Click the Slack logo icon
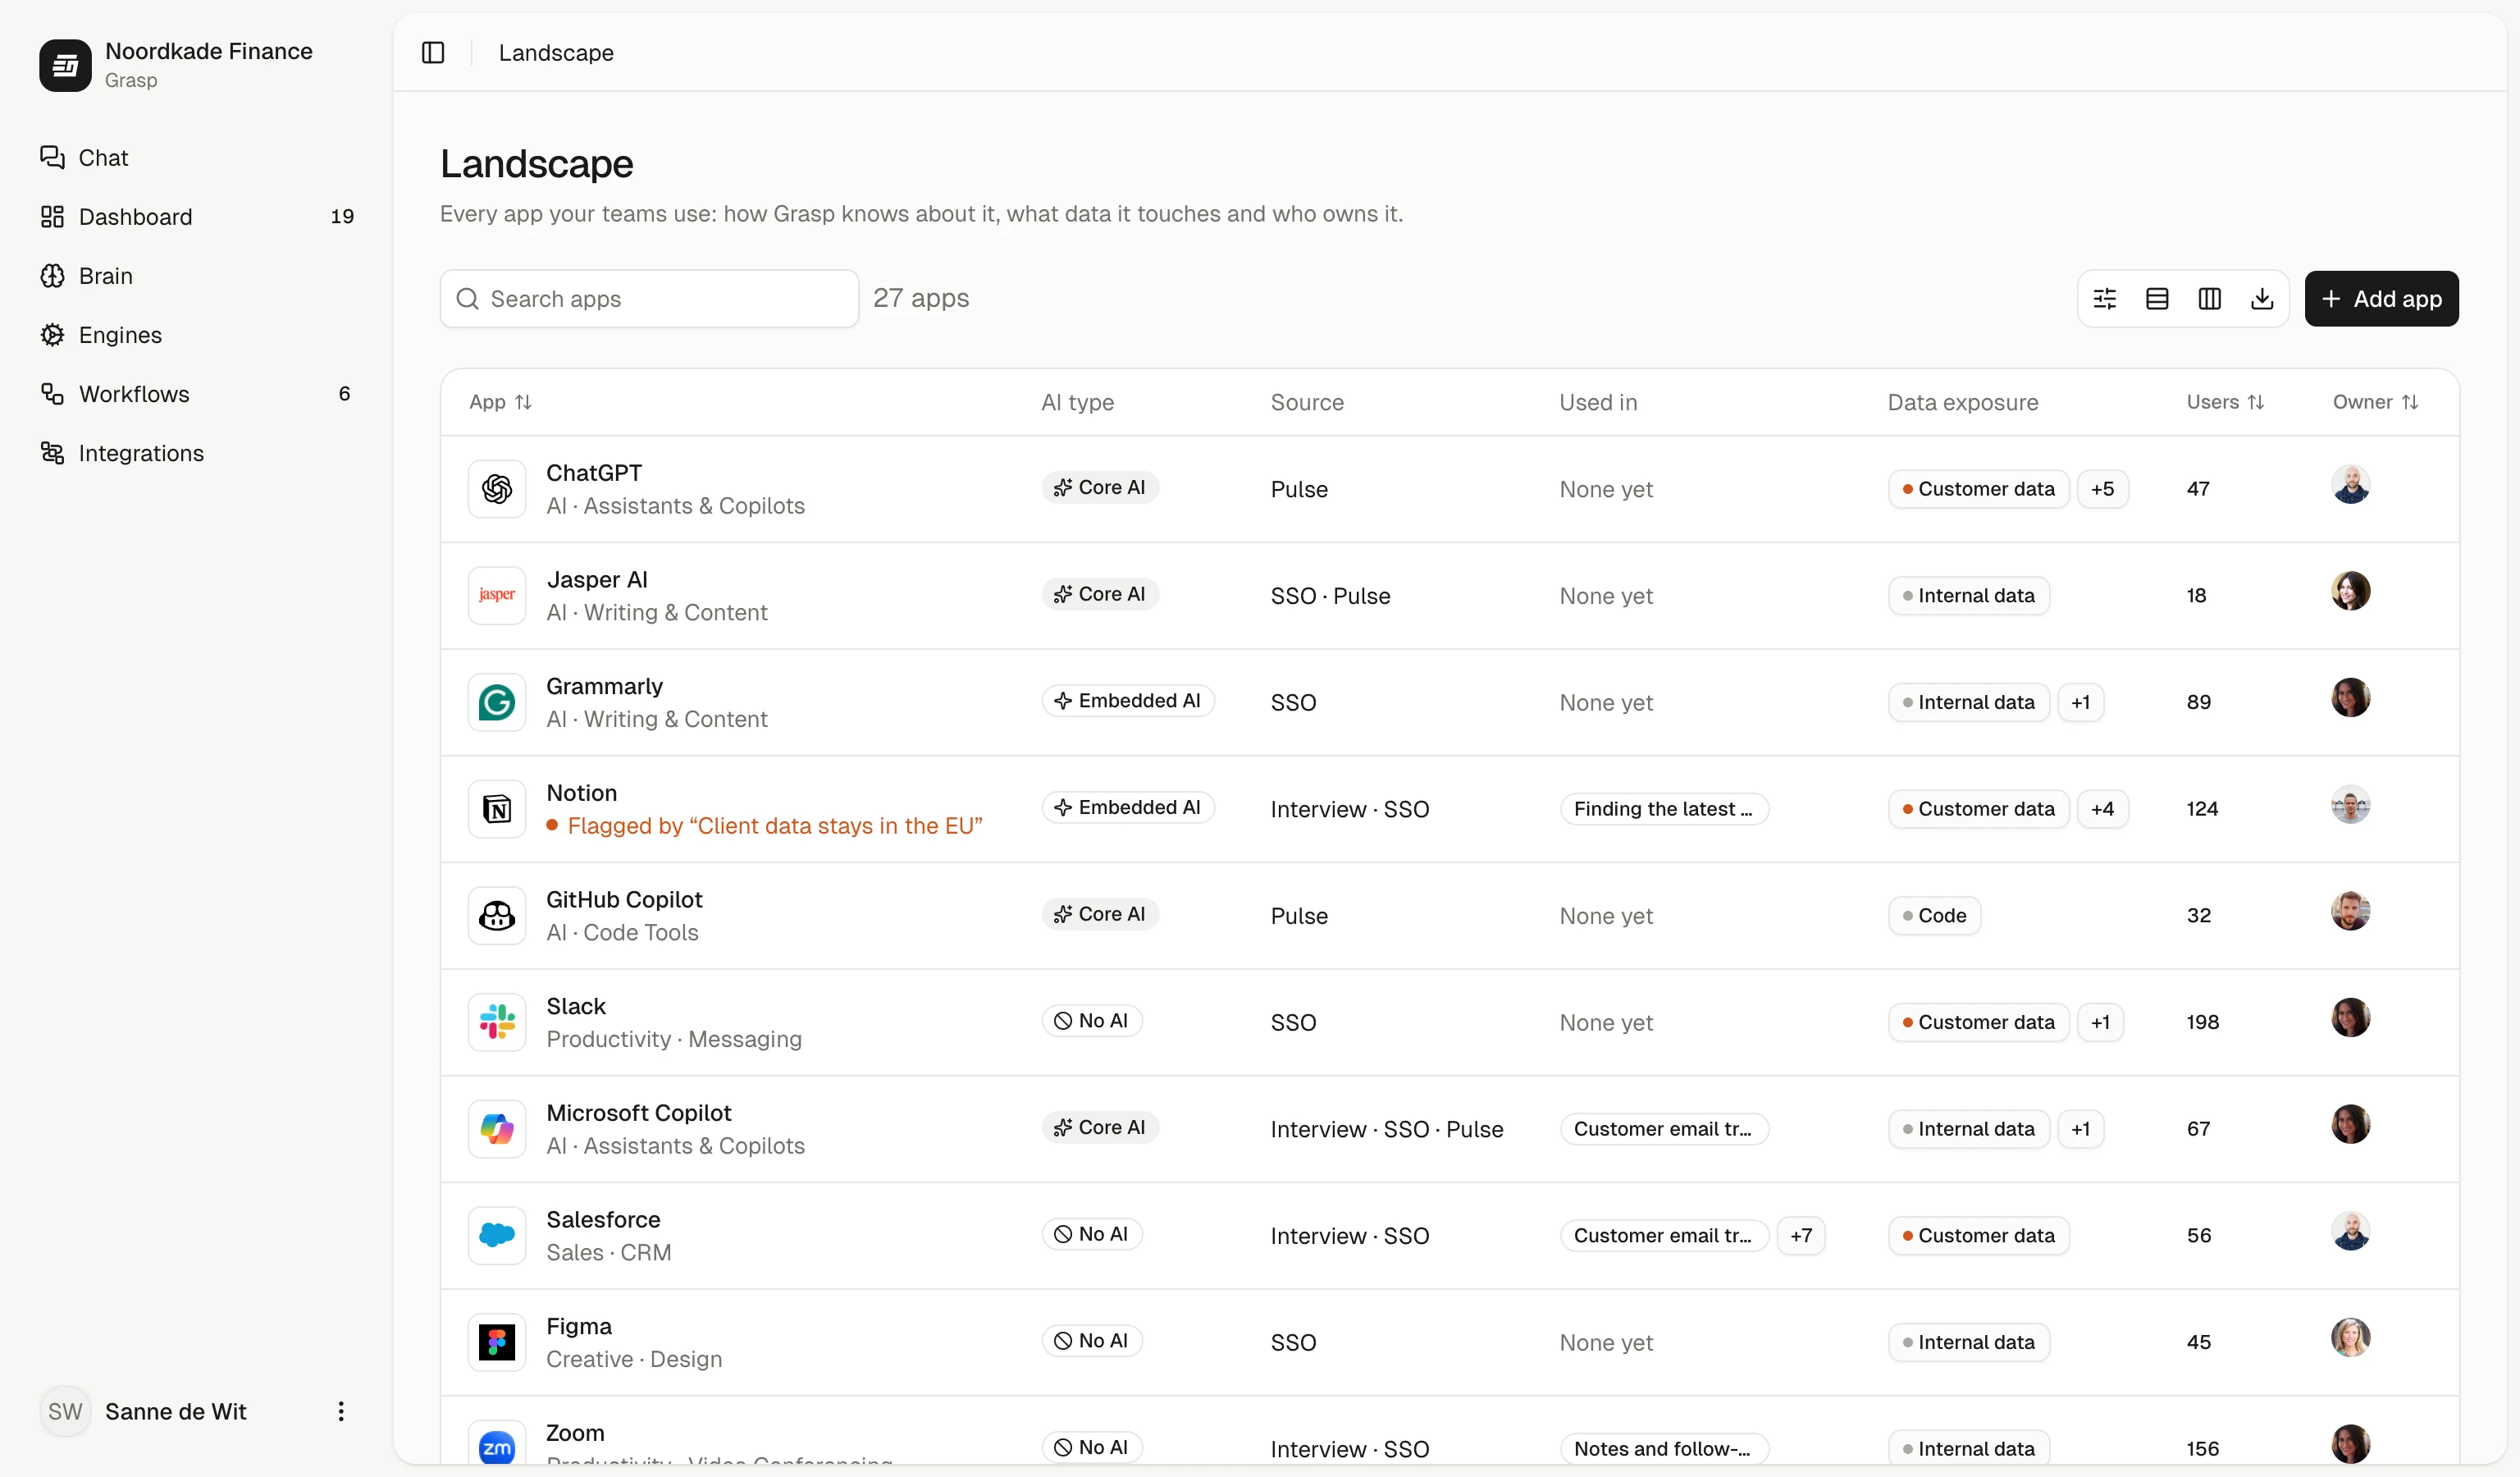The height and width of the screenshot is (1477, 2520). coord(497,1022)
